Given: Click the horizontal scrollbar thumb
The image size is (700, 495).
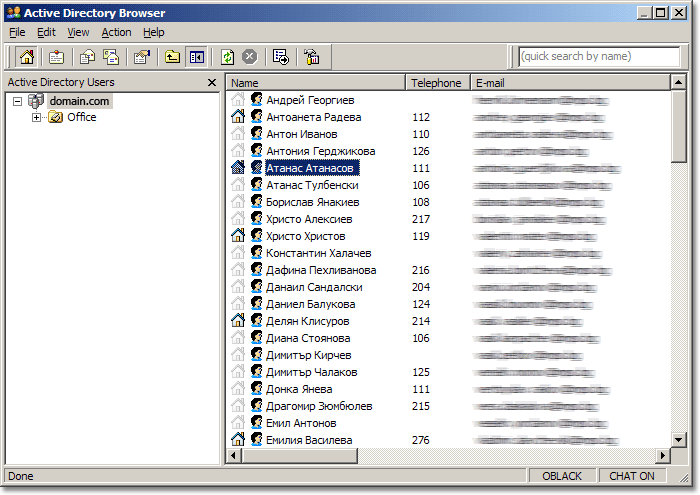Looking at the screenshot, I should pyautogui.click(x=300, y=455).
